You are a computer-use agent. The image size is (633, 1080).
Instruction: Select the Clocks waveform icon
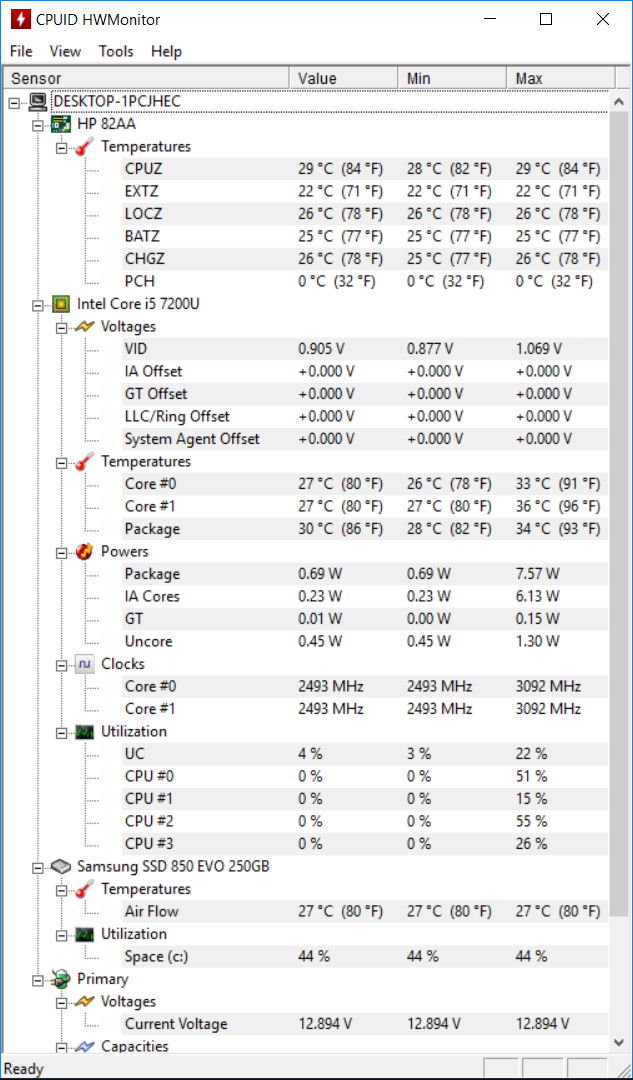85,664
